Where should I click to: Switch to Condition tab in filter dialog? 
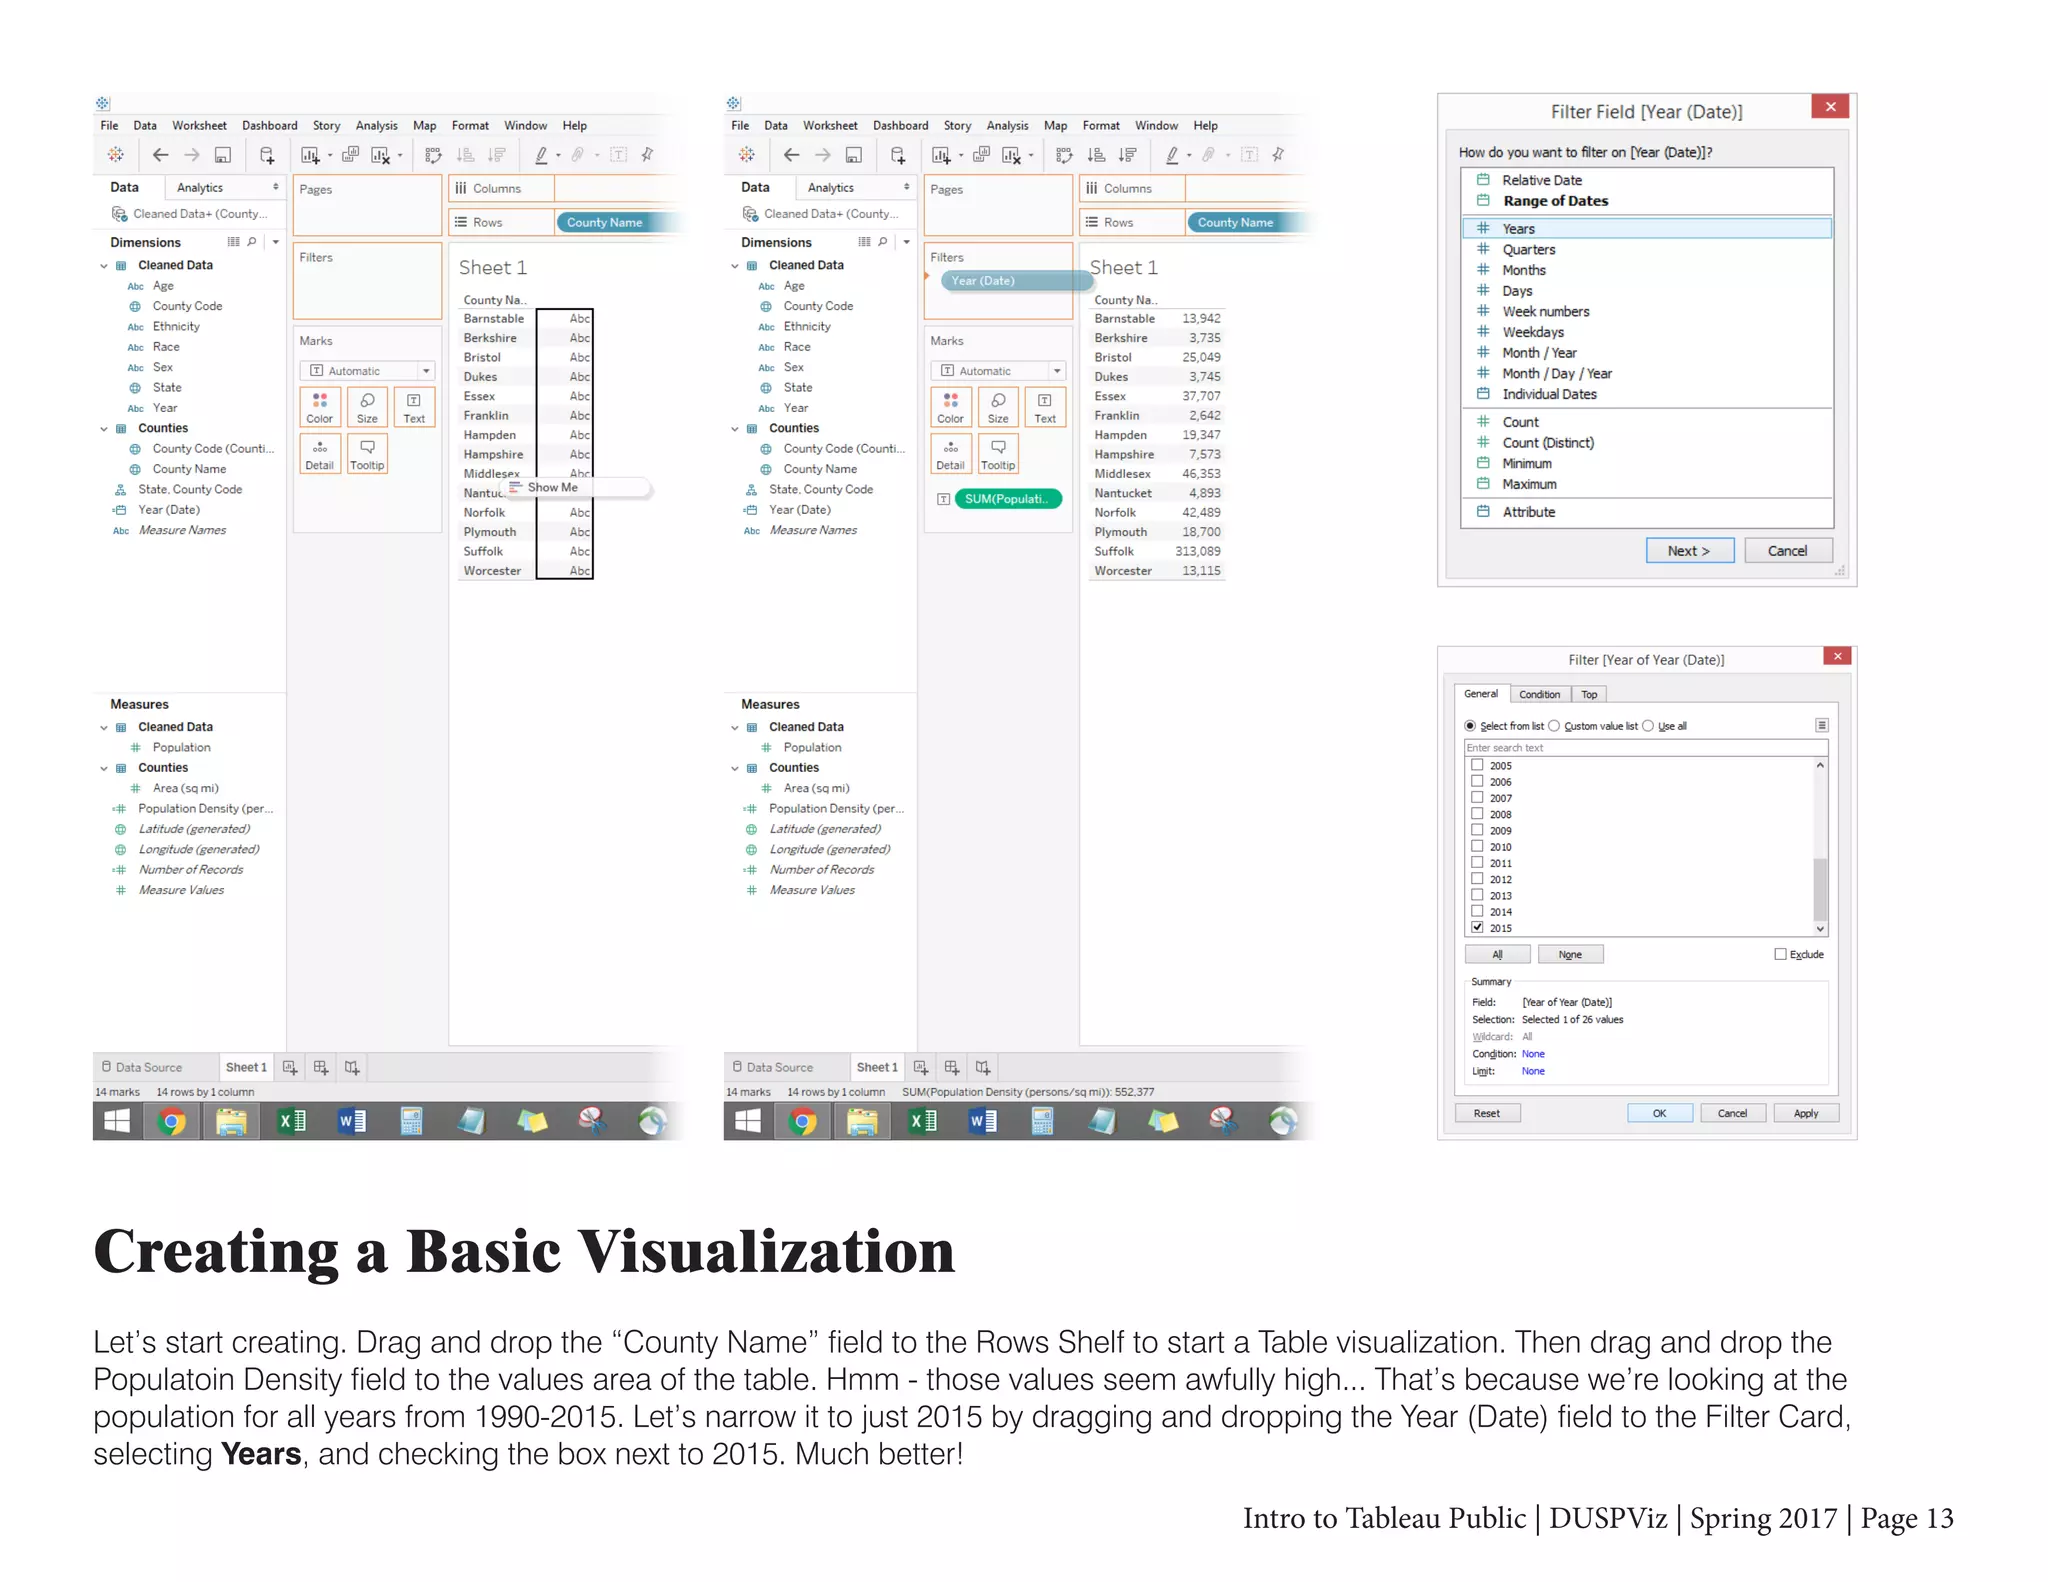tap(1539, 694)
